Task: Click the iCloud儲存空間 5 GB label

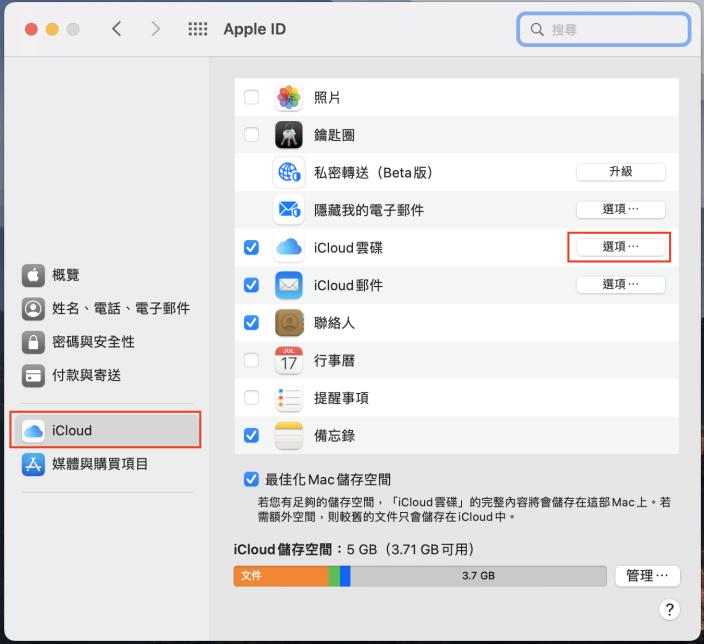Action: (354, 550)
